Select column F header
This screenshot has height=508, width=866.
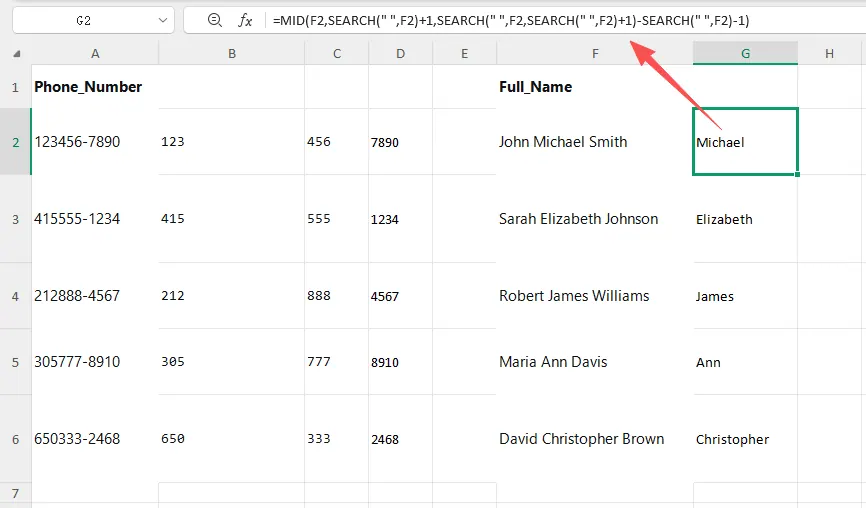tap(594, 54)
